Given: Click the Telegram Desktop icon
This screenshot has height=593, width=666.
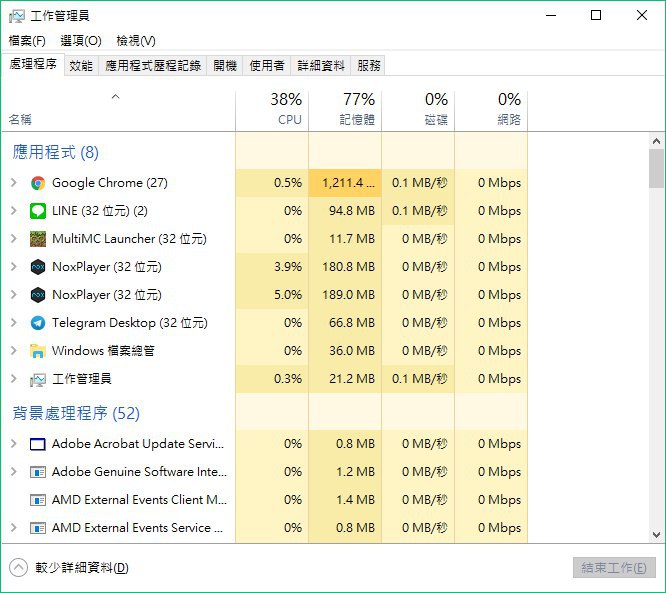Looking at the screenshot, I should point(38,323).
